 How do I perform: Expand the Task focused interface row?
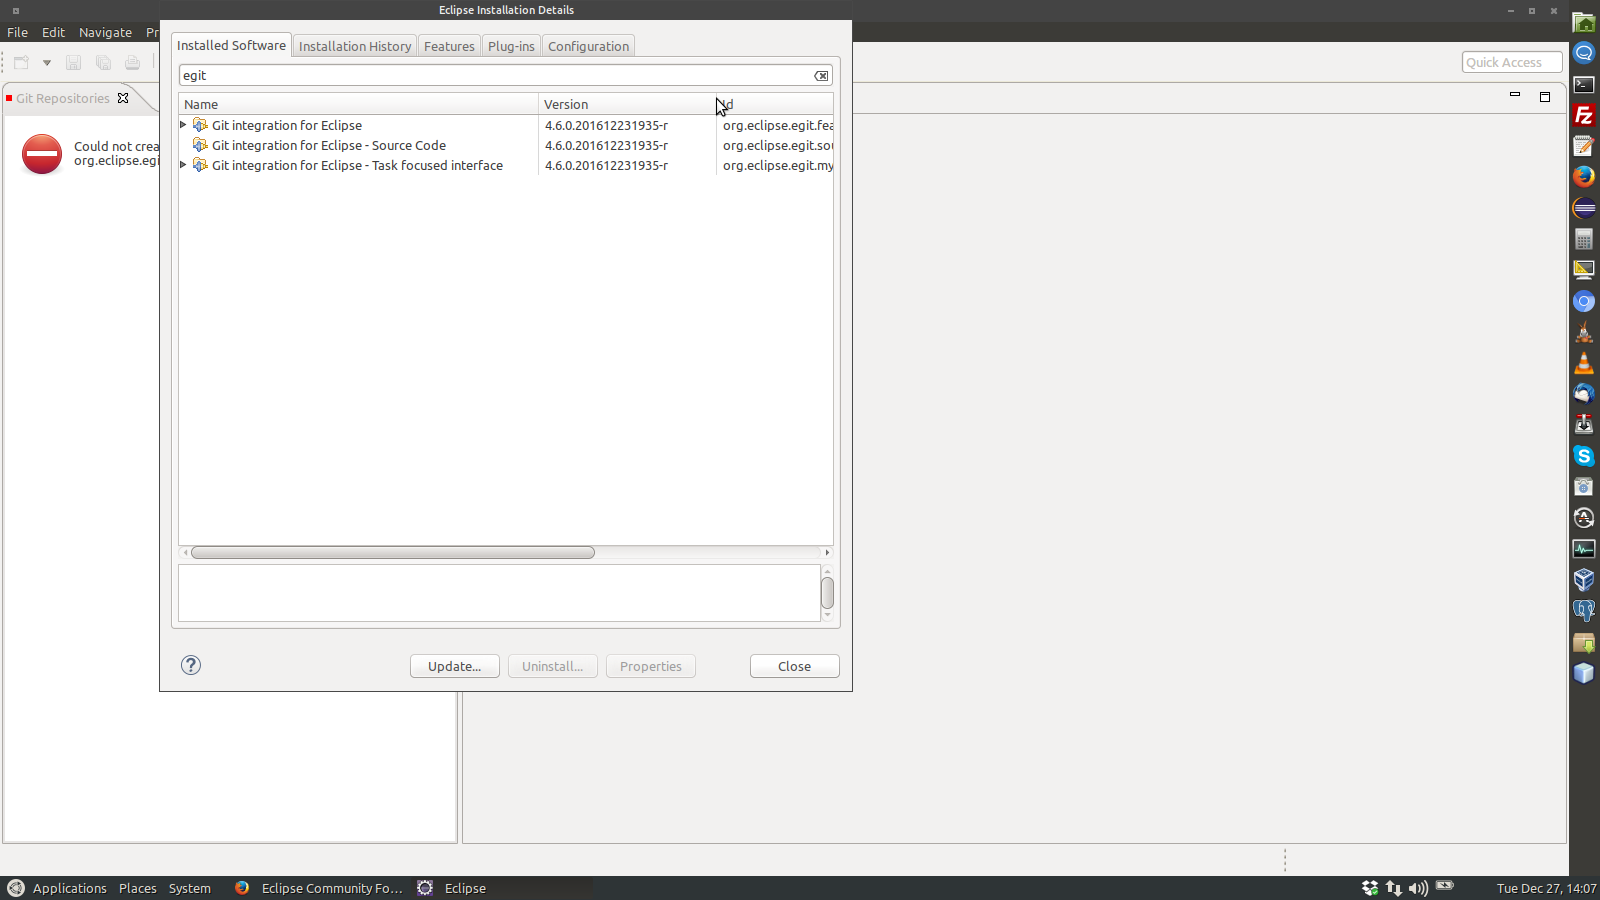(183, 165)
